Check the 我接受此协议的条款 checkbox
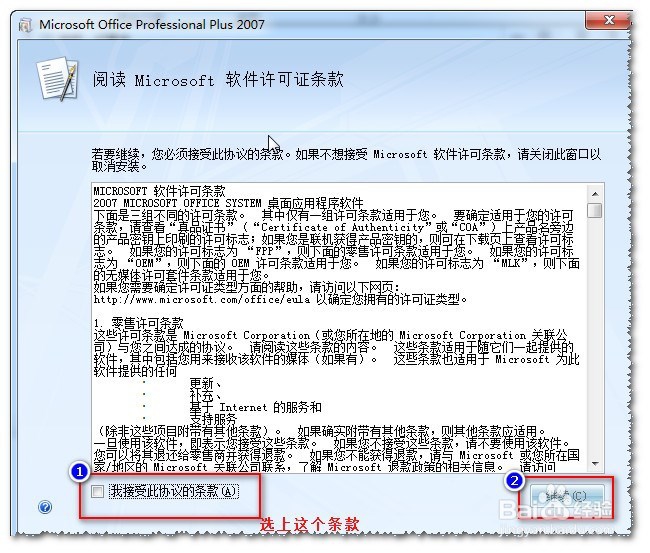The width and height of the screenshot is (650, 553). [98, 492]
